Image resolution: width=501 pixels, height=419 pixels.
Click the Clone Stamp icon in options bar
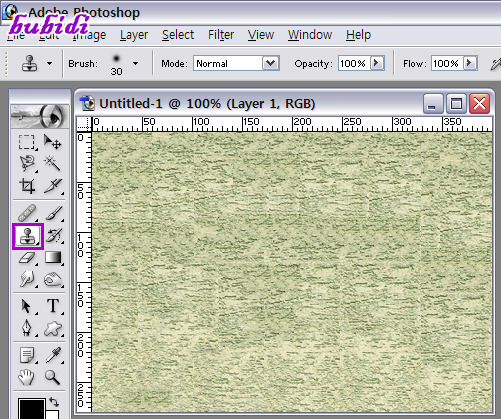pos(29,63)
